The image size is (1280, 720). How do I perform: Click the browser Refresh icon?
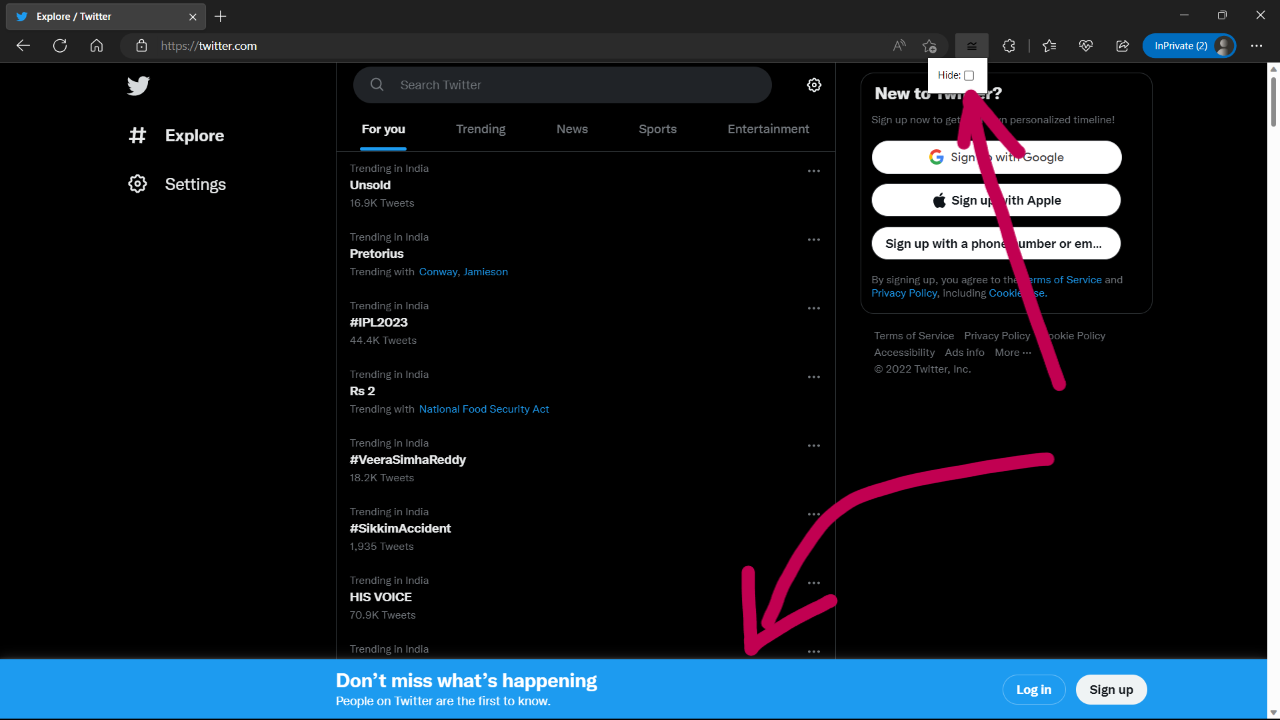tap(59, 45)
